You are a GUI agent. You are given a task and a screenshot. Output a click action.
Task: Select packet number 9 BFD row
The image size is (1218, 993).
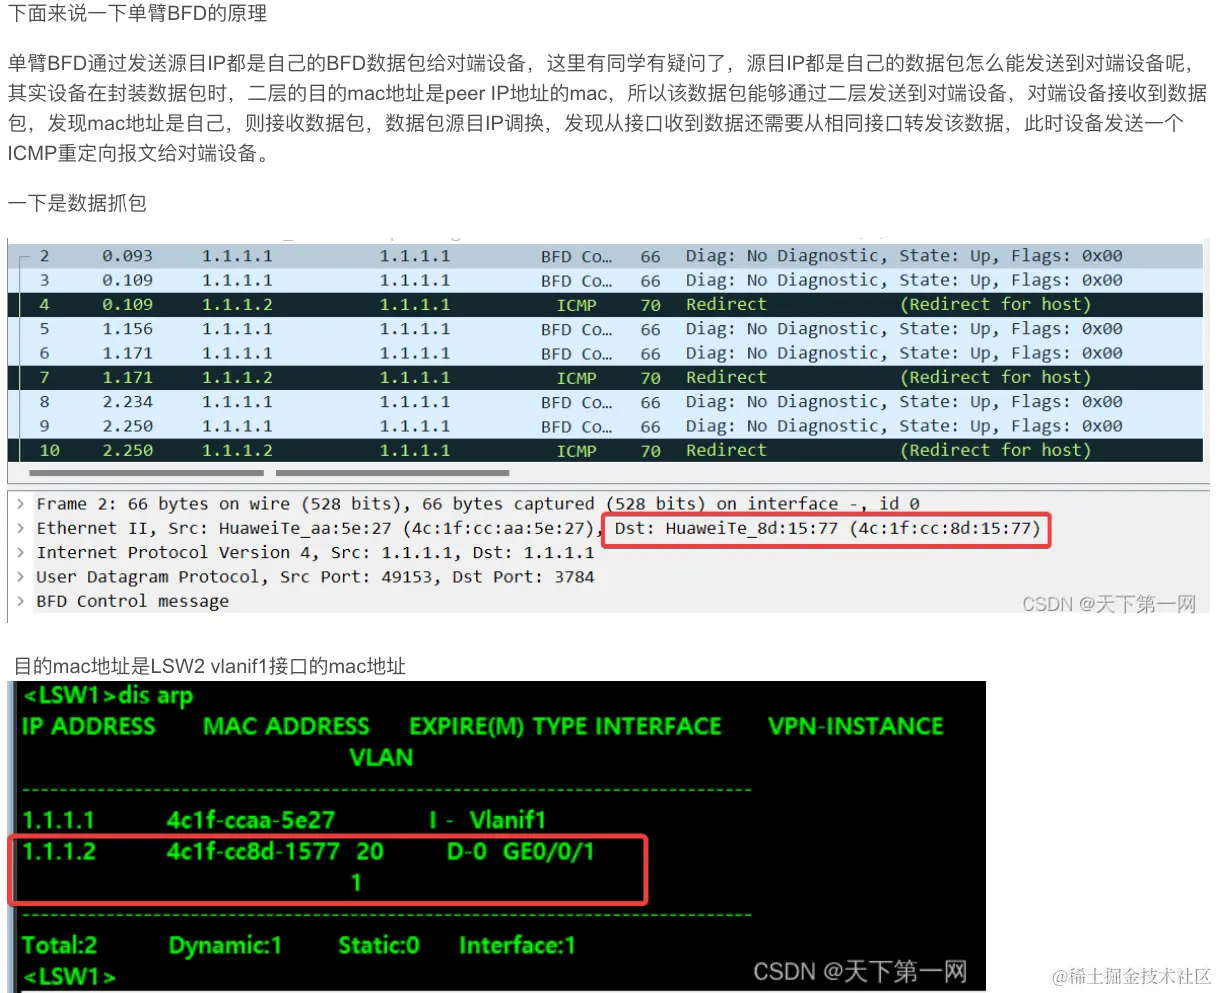click(x=605, y=426)
